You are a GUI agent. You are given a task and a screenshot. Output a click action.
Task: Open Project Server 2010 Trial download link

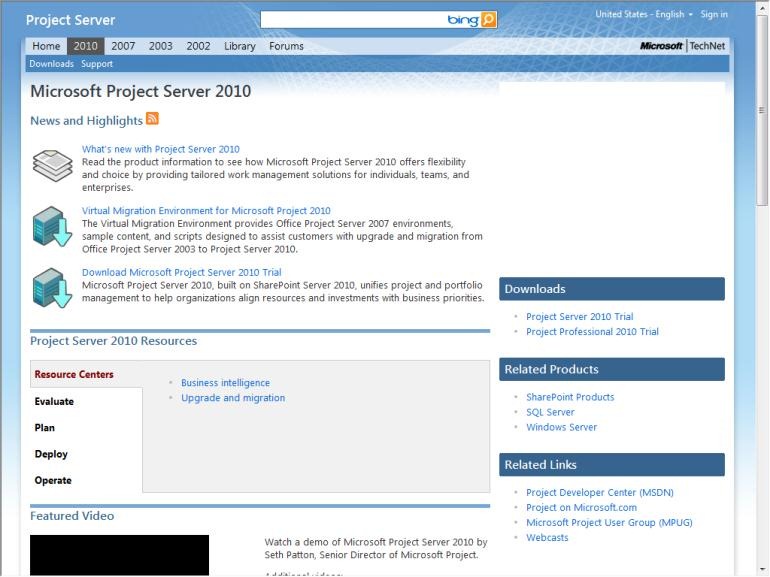(579, 317)
